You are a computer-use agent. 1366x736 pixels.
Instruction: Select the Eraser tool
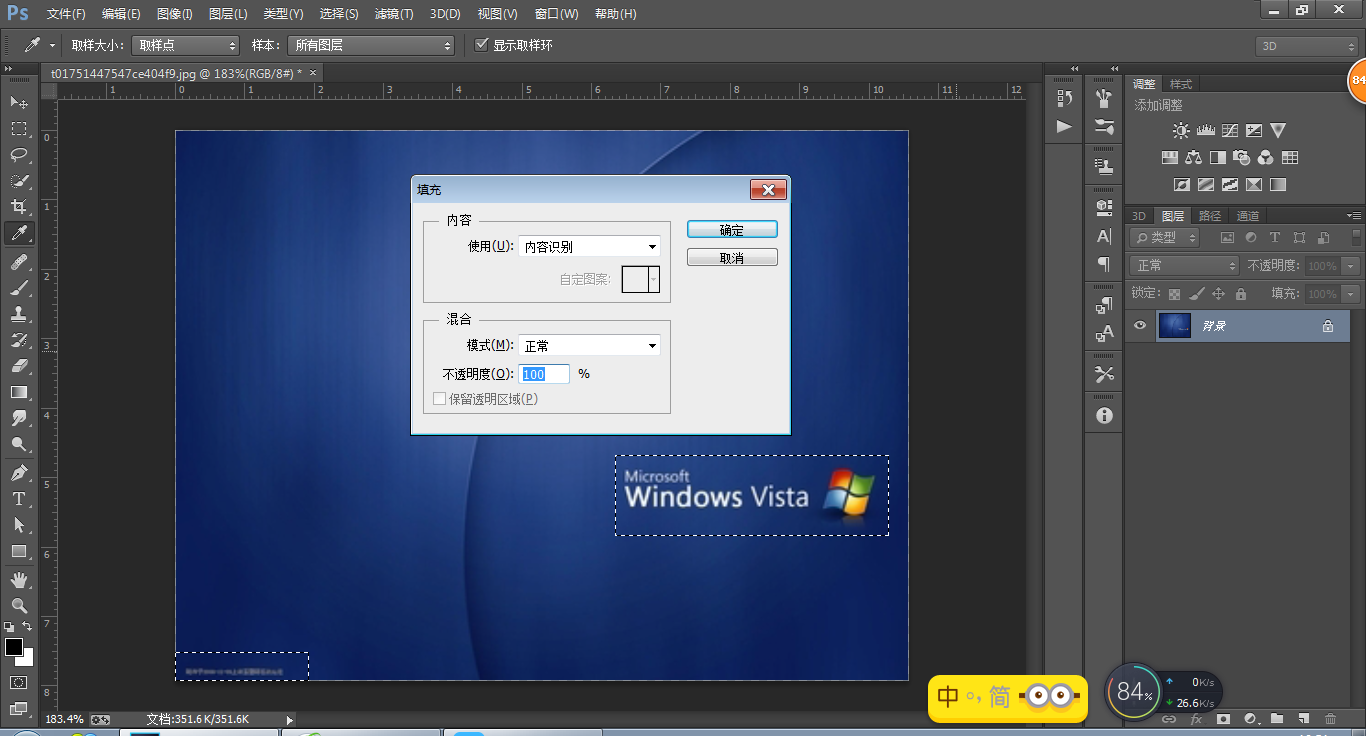coord(19,366)
